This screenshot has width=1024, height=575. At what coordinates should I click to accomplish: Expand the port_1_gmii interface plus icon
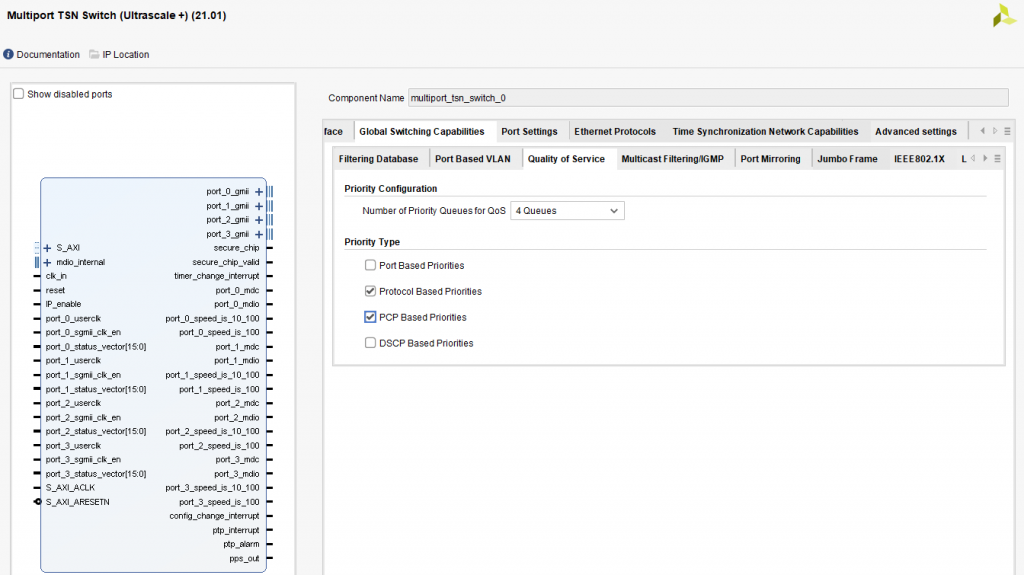click(259, 206)
